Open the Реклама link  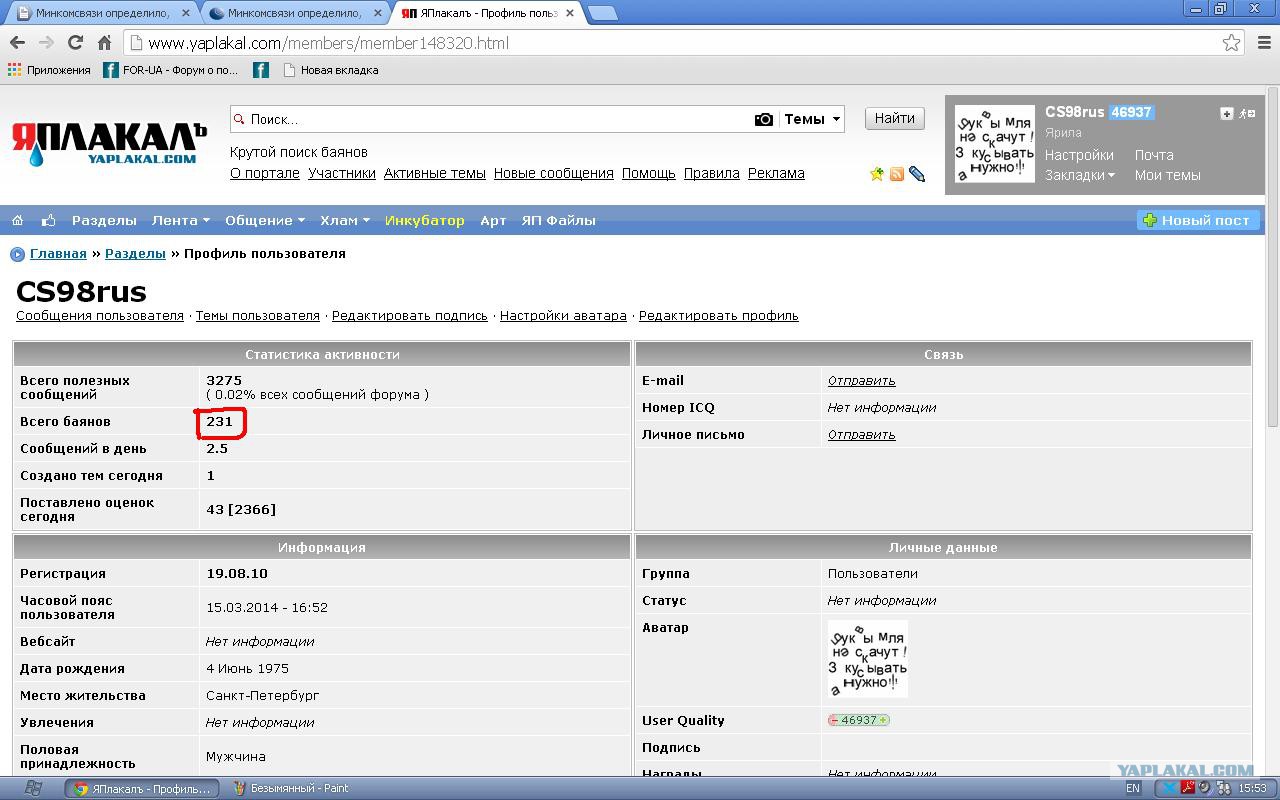click(776, 173)
